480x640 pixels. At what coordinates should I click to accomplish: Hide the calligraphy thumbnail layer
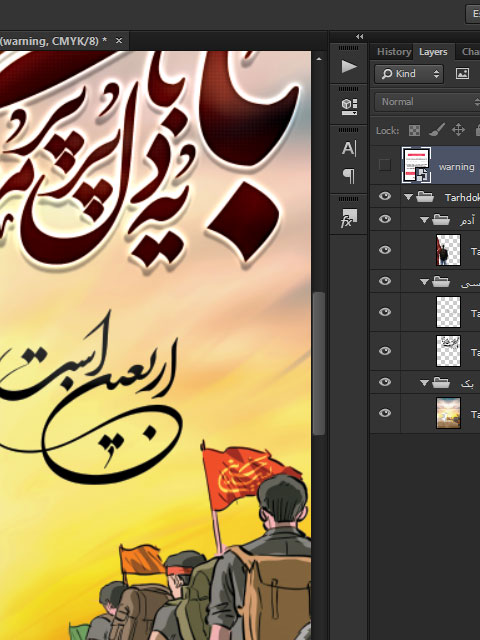click(x=384, y=351)
